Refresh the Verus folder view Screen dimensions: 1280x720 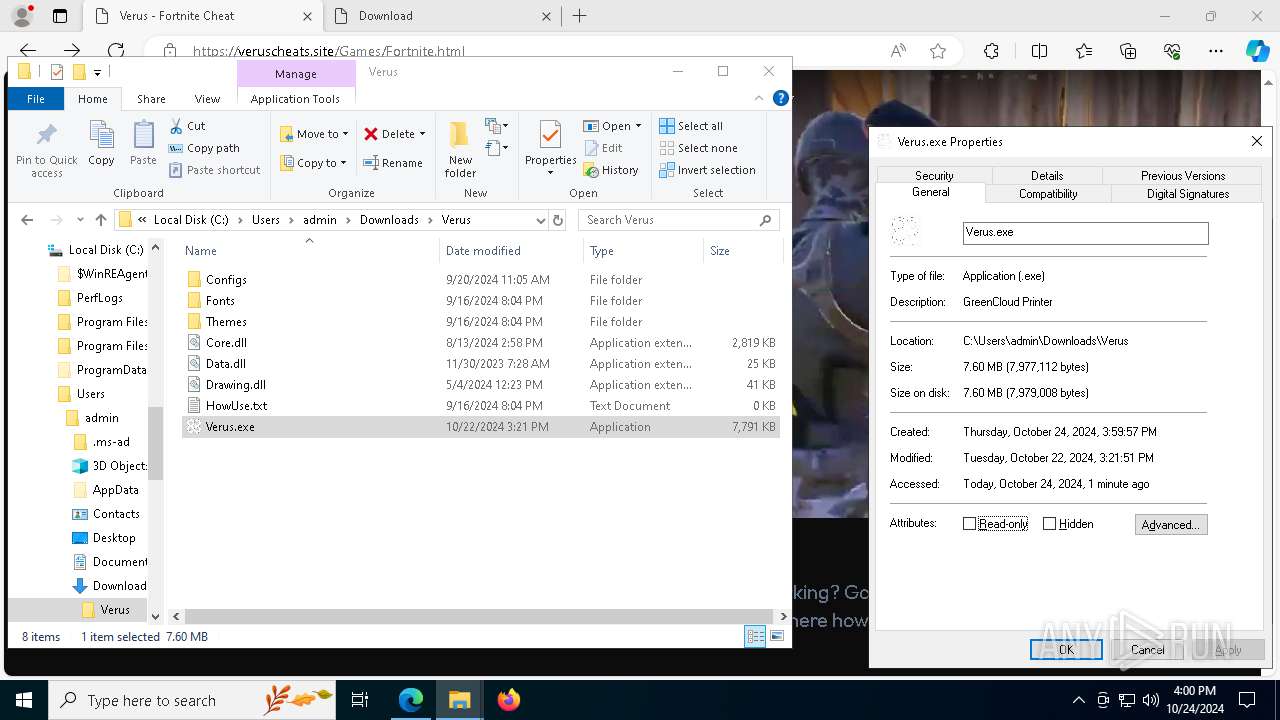click(558, 220)
